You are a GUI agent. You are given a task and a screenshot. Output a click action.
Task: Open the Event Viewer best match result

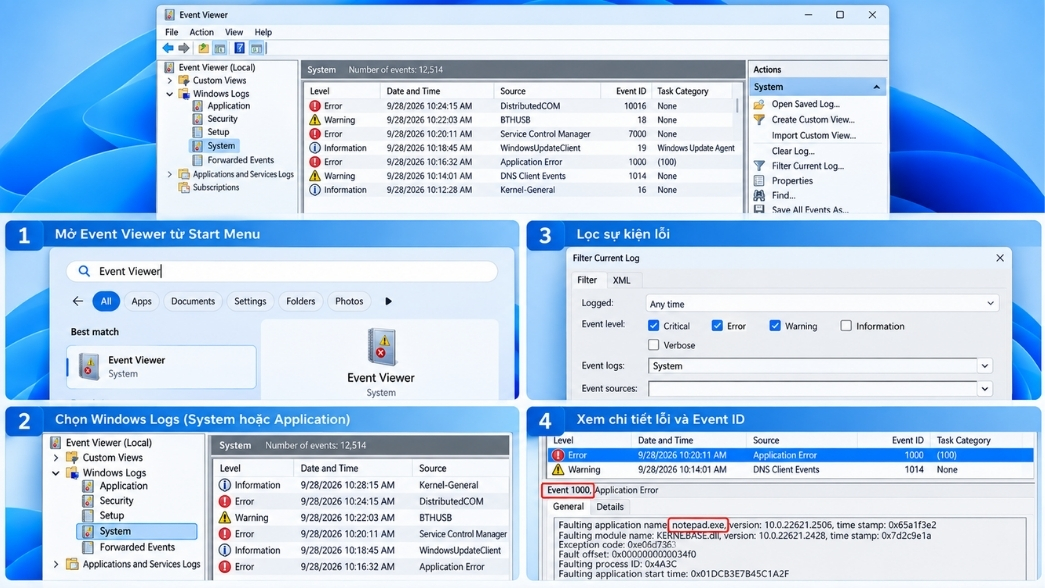[161, 367]
